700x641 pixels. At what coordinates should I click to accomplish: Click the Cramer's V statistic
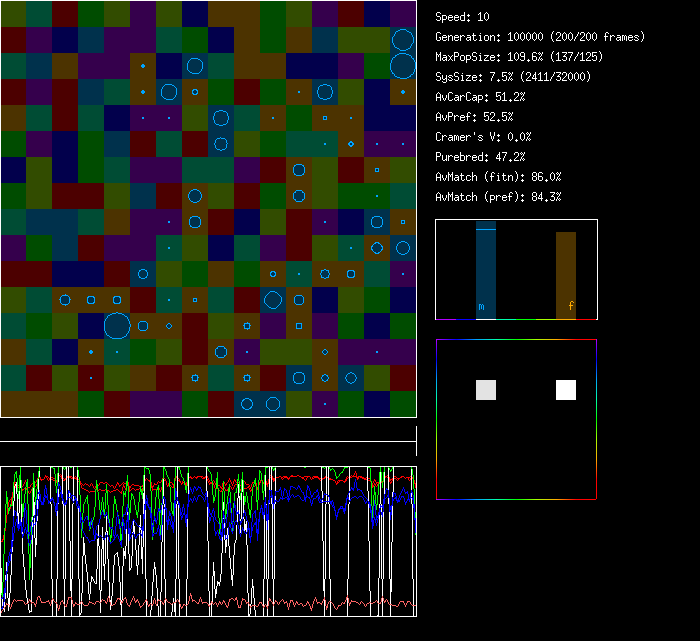click(483, 137)
